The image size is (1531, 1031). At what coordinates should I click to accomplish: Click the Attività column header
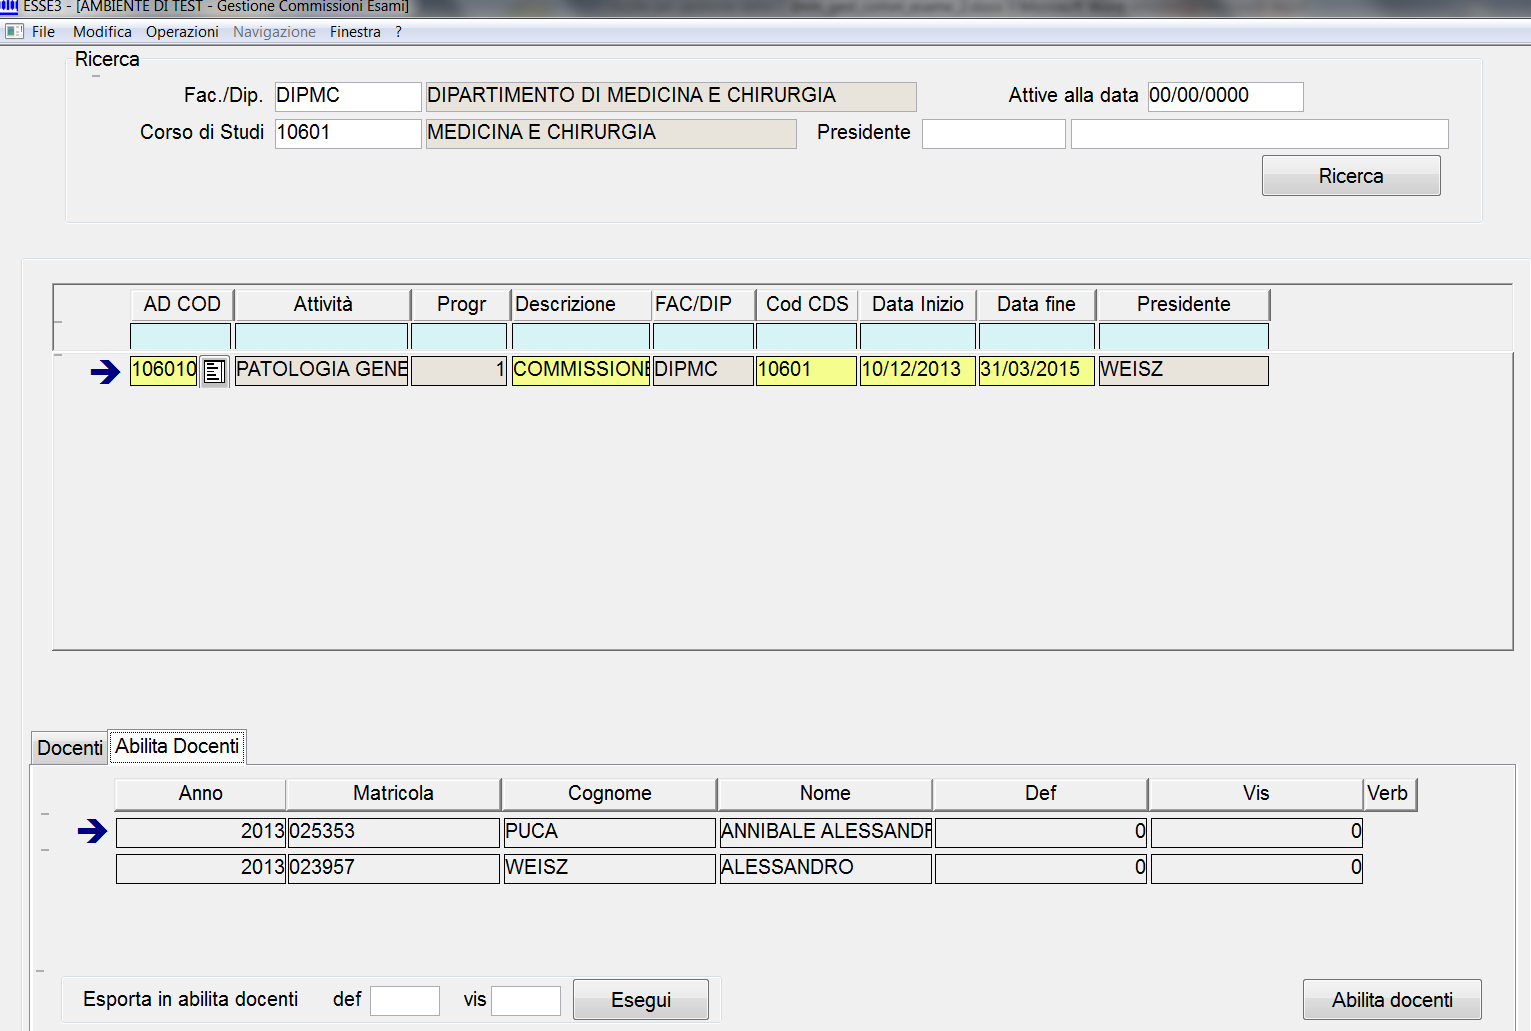coord(323,304)
